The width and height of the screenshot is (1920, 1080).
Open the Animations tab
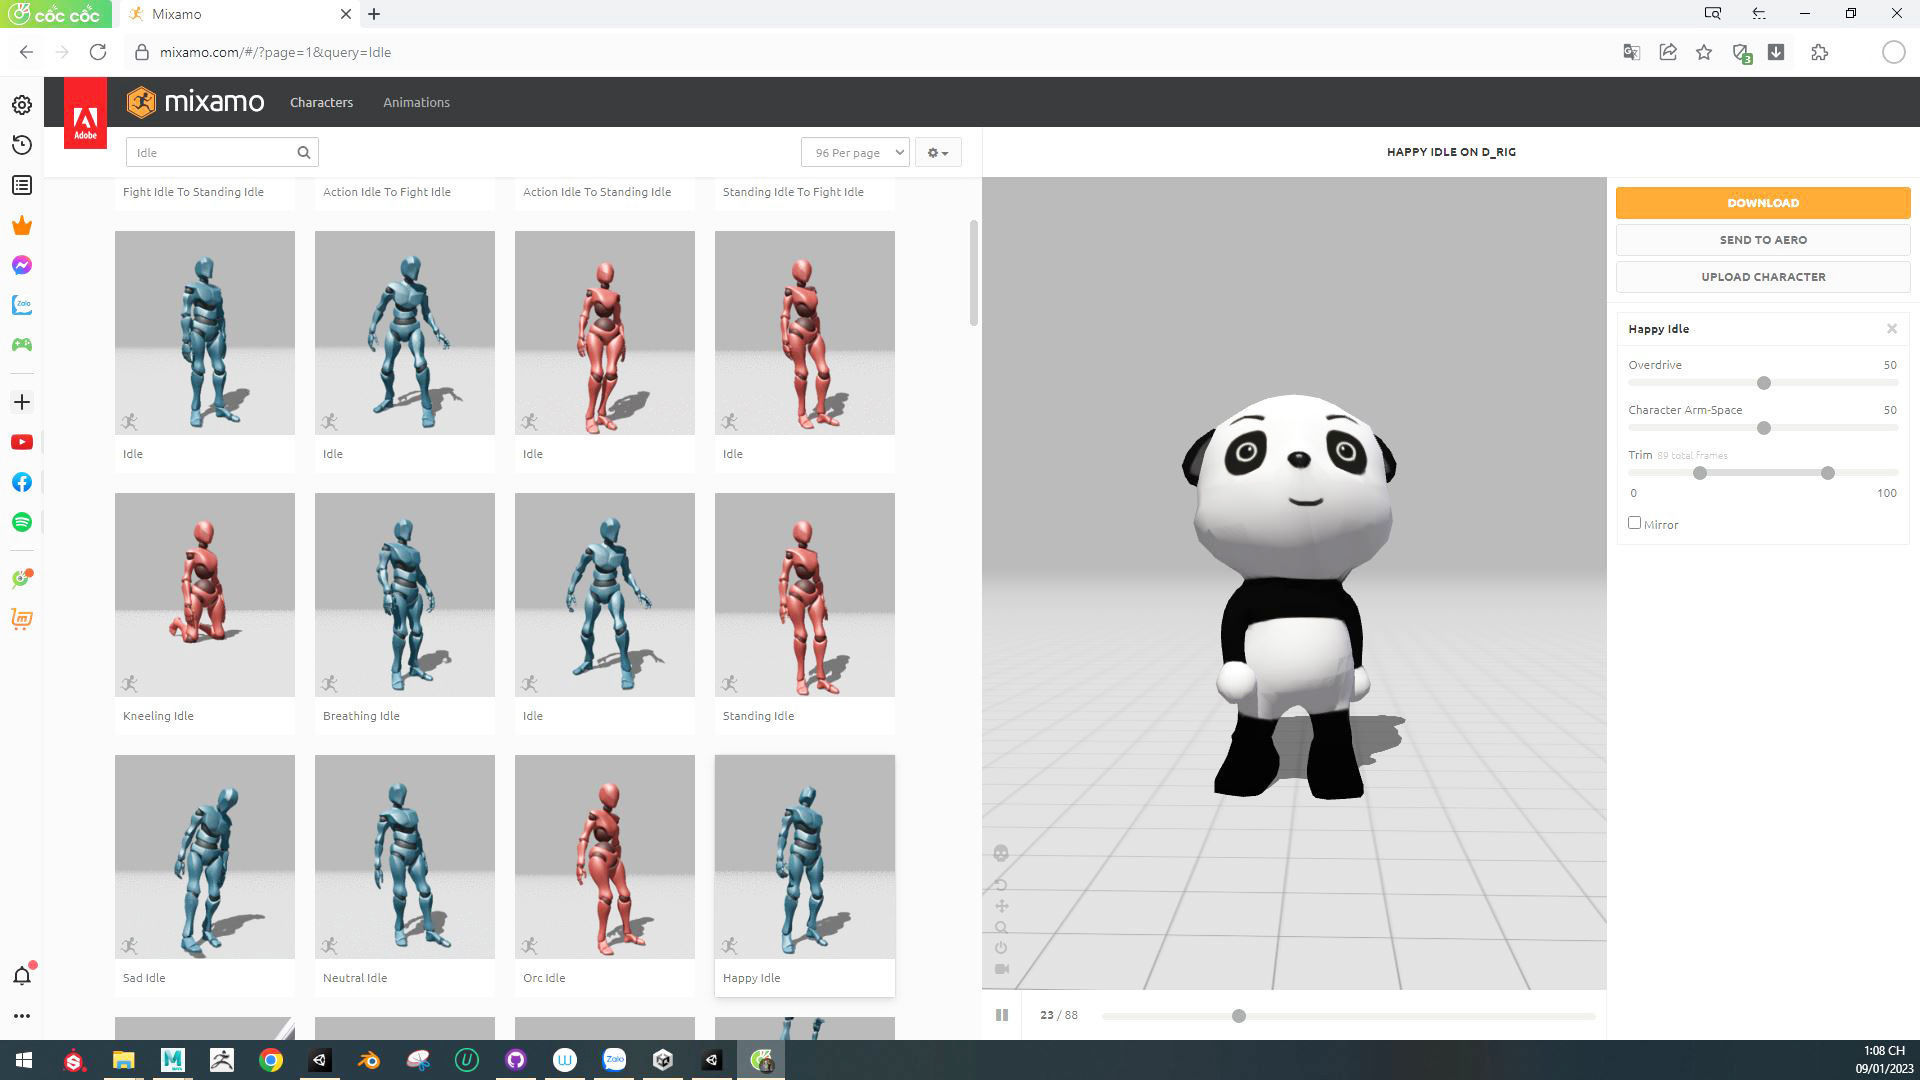[x=416, y=102]
